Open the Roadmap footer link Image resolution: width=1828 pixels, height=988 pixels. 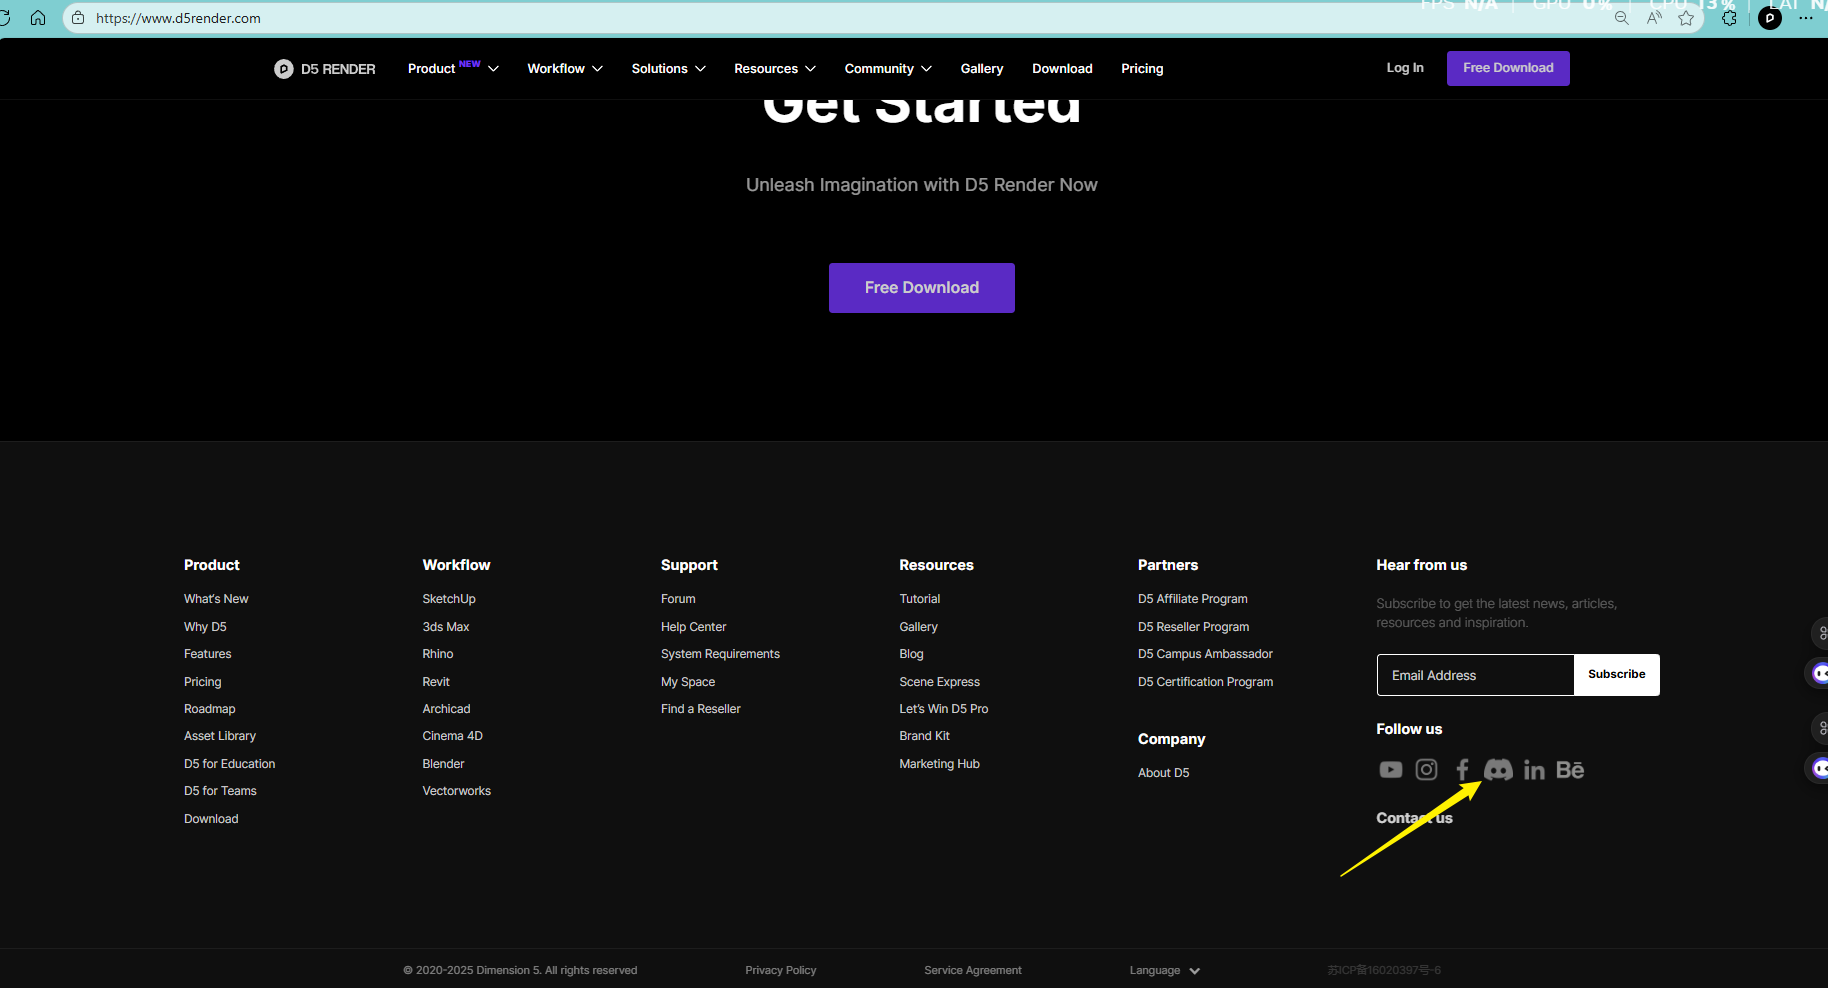click(210, 709)
